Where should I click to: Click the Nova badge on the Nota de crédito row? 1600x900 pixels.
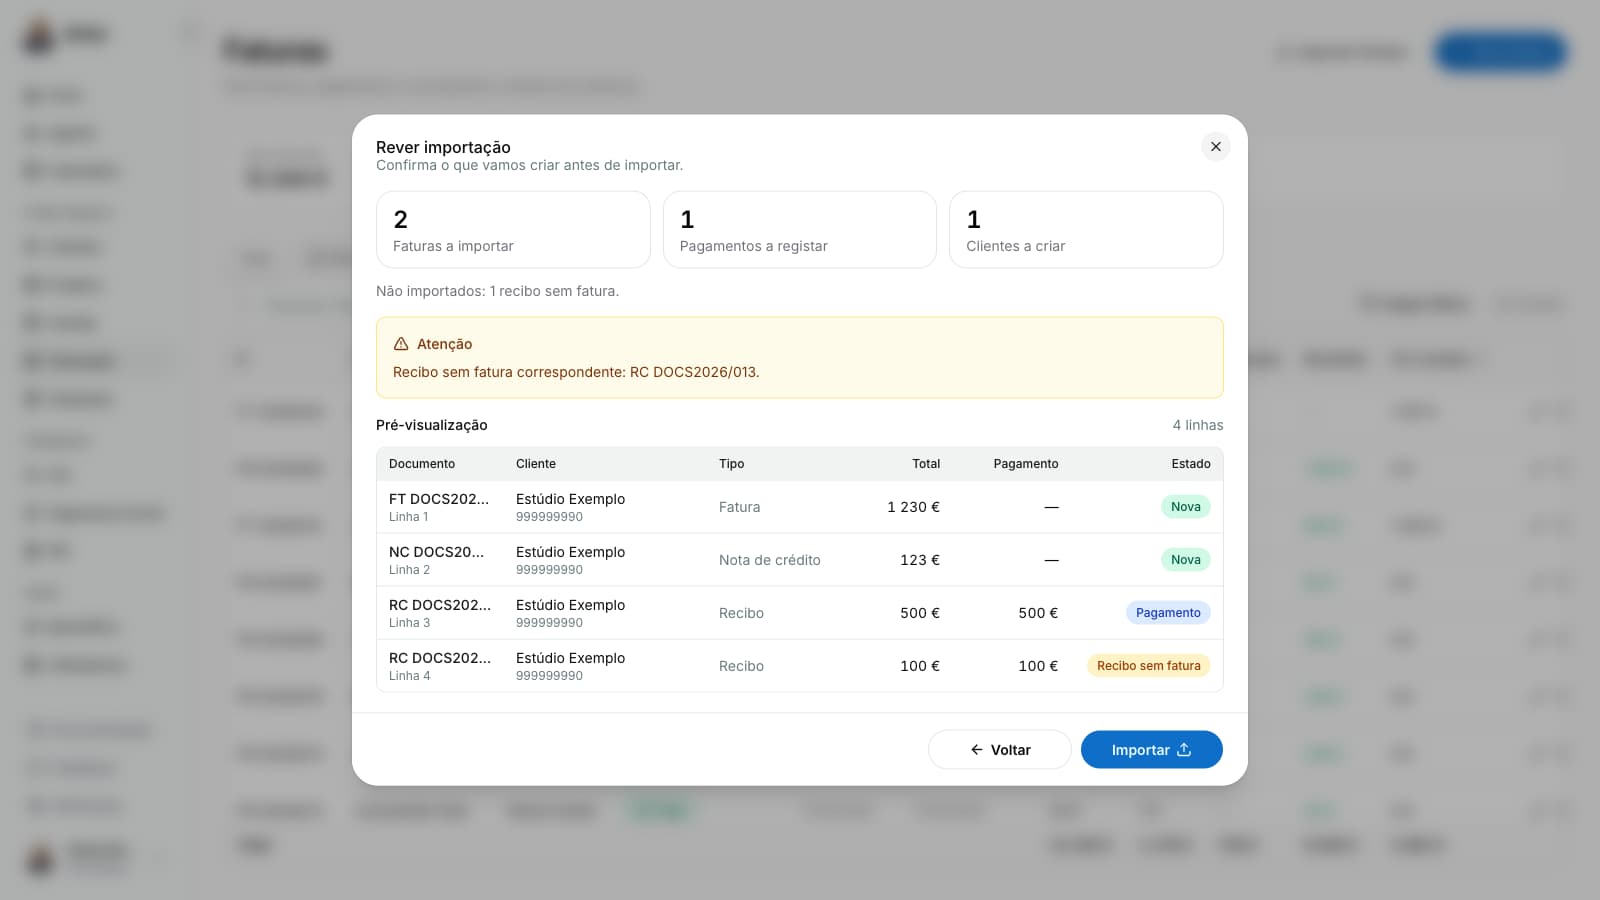(1186, 560)
